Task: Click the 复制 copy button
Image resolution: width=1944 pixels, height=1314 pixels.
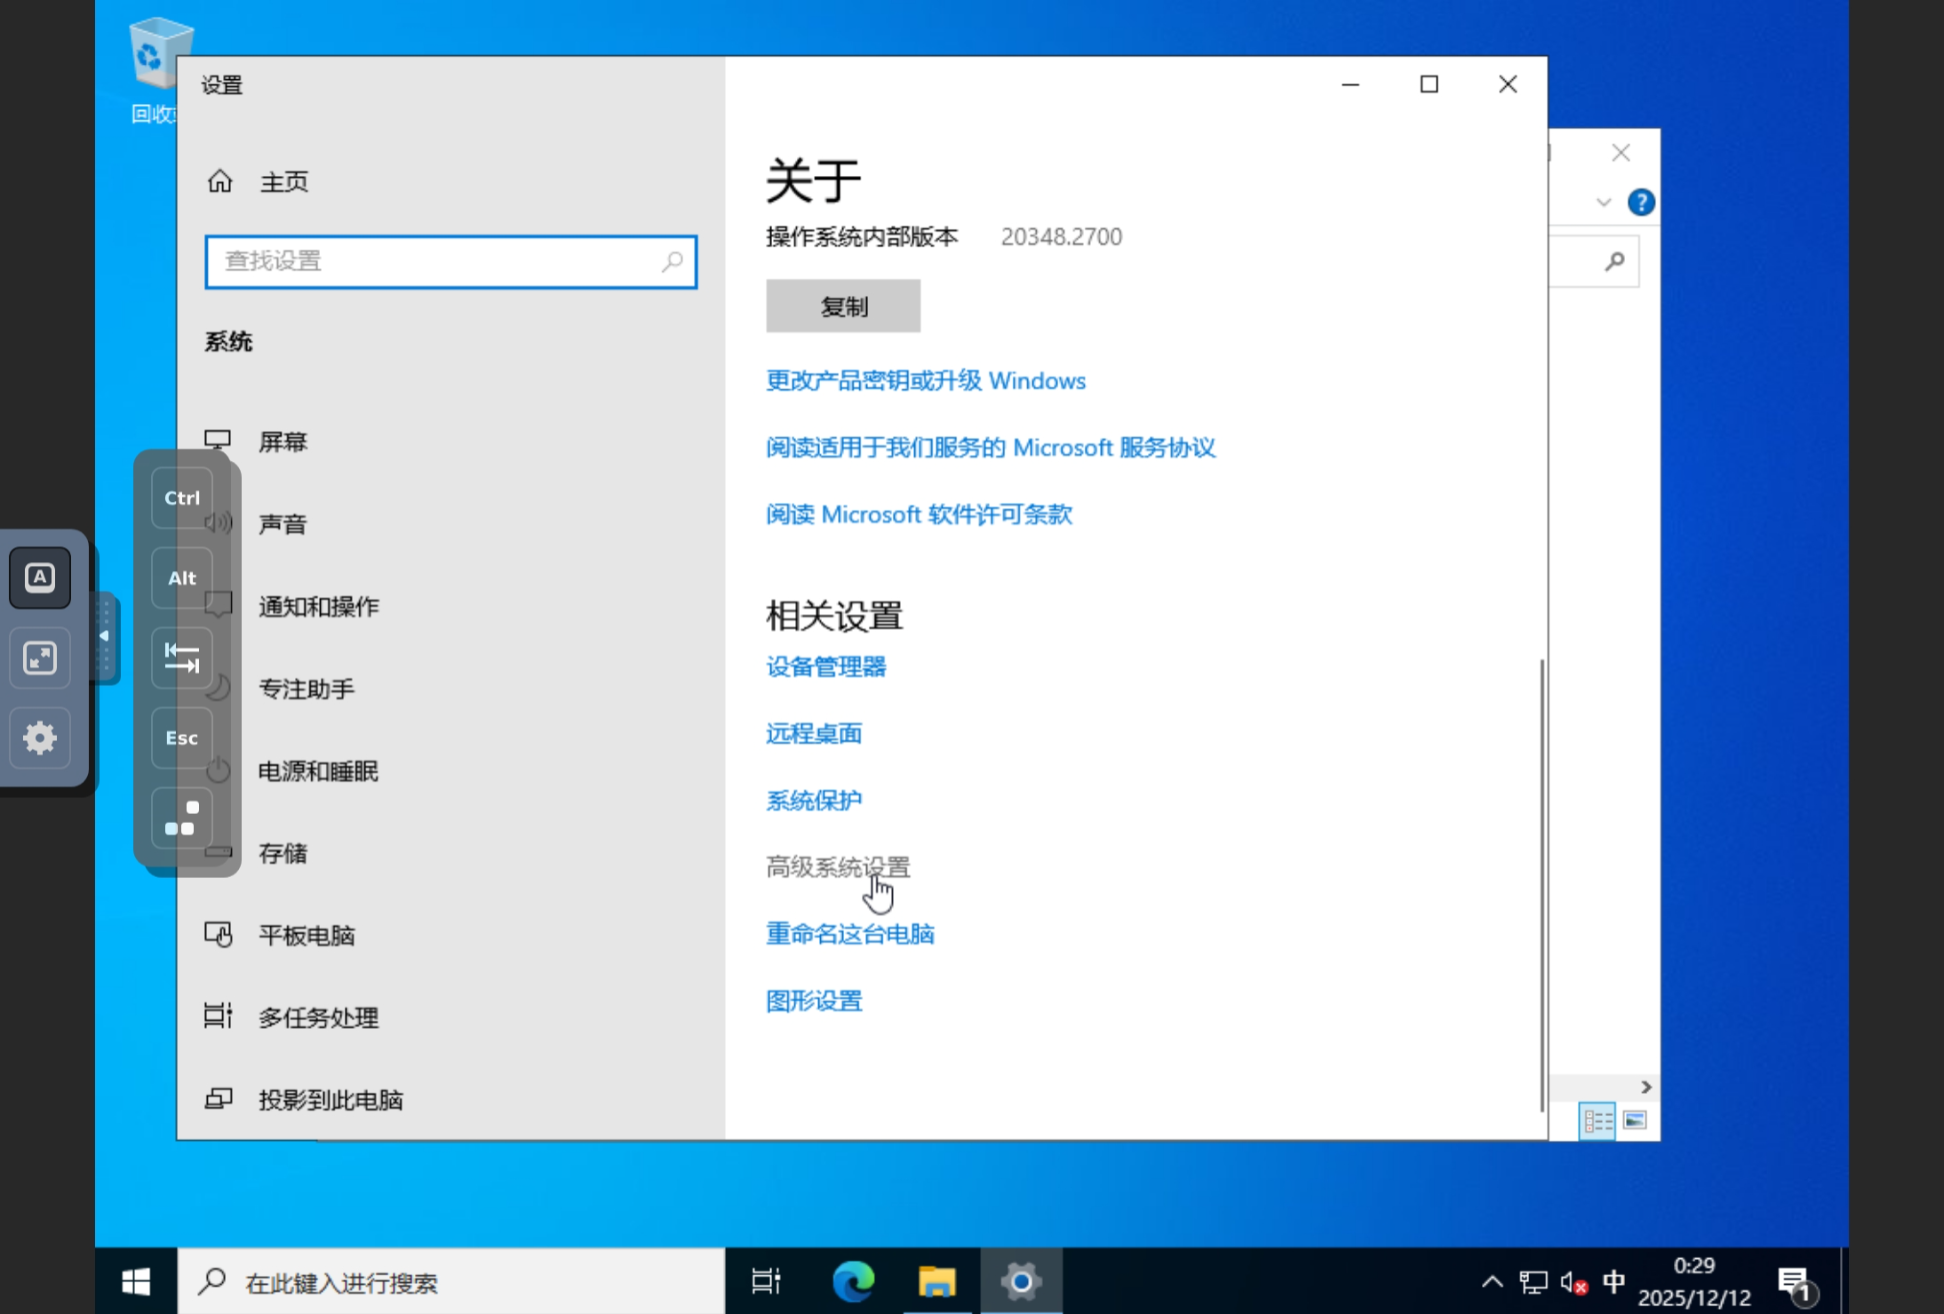Action: (843, 306)
